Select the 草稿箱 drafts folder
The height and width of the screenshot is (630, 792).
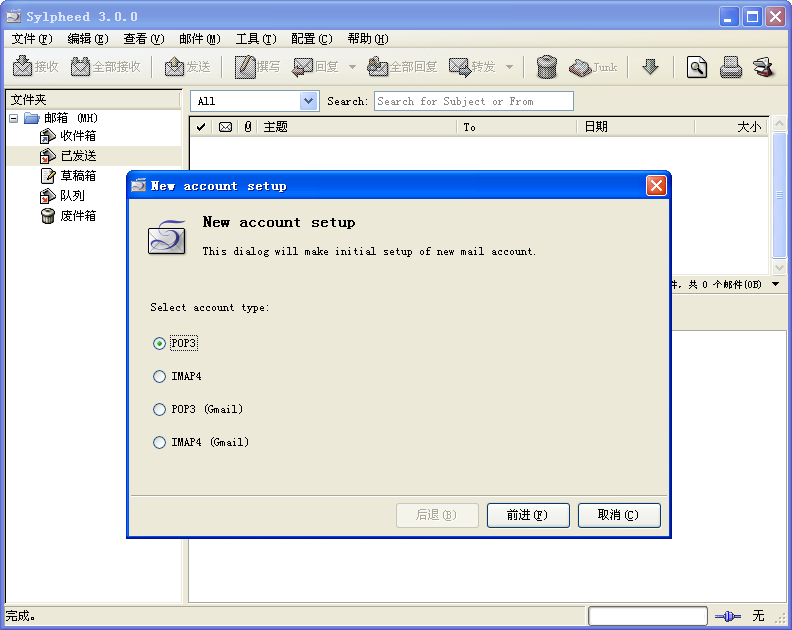tap(78, 176)
